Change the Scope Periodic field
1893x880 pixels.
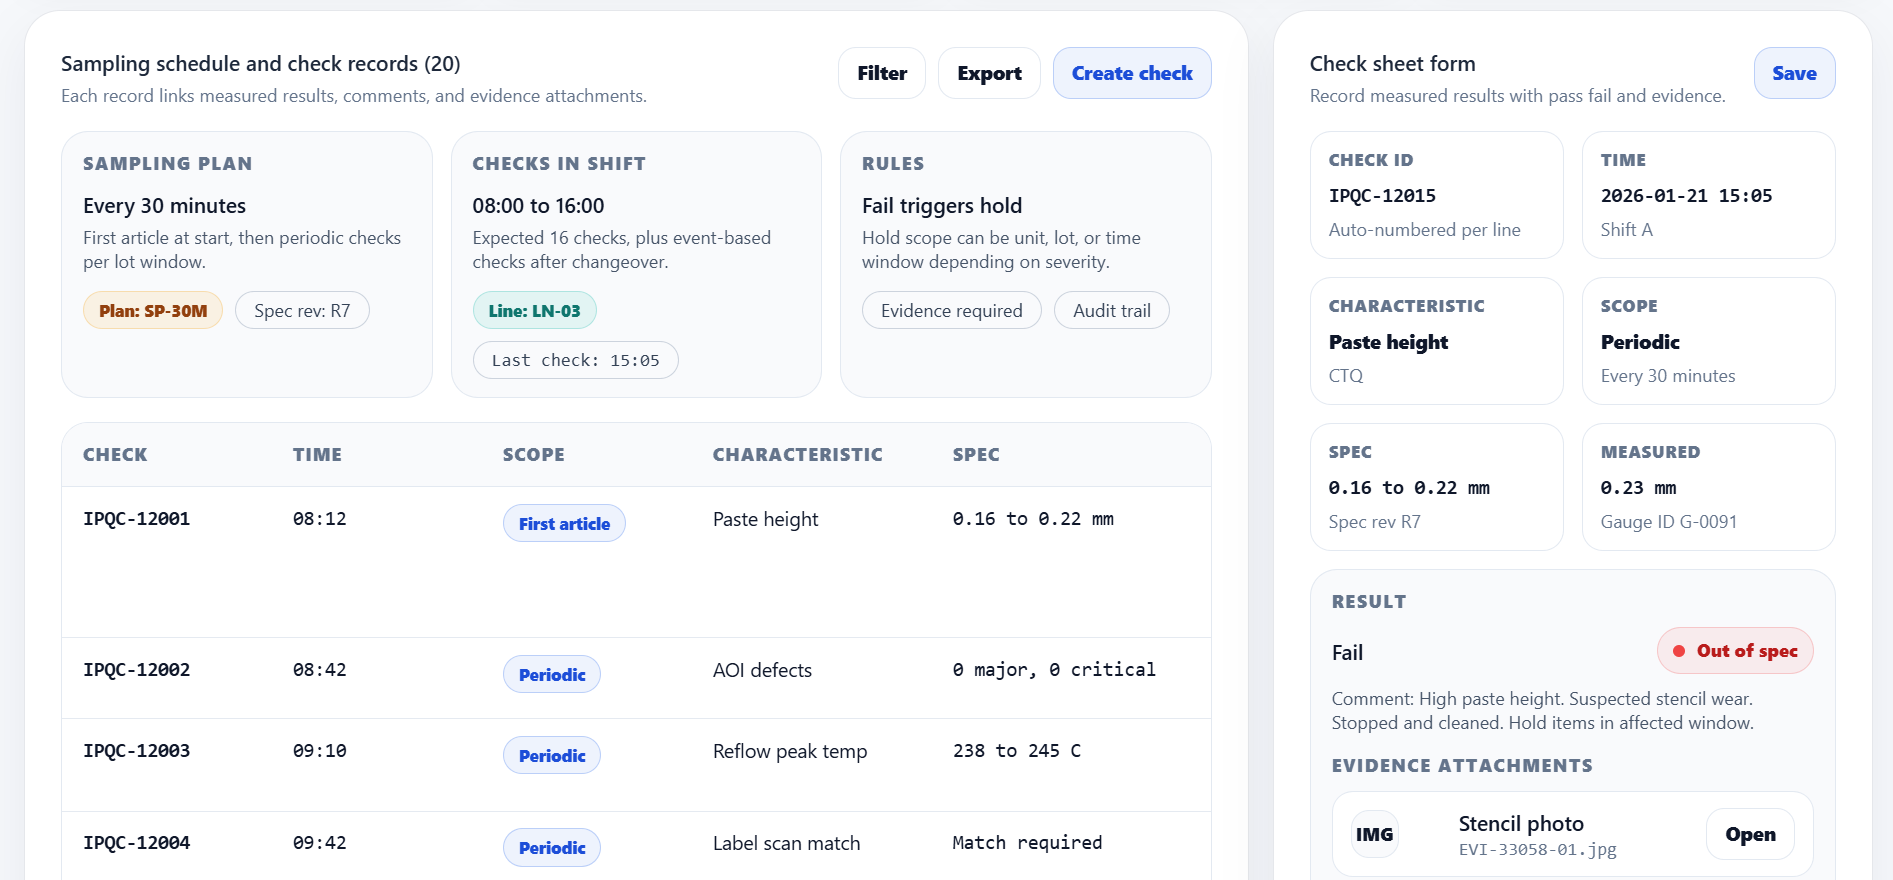click(x=1707, y=342)
